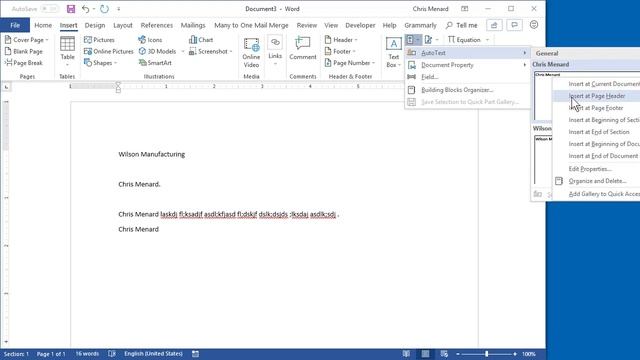Choose Field... from Quick Parts menu
The width and height of the screenshot is (640, 360).
click(467, 77)
